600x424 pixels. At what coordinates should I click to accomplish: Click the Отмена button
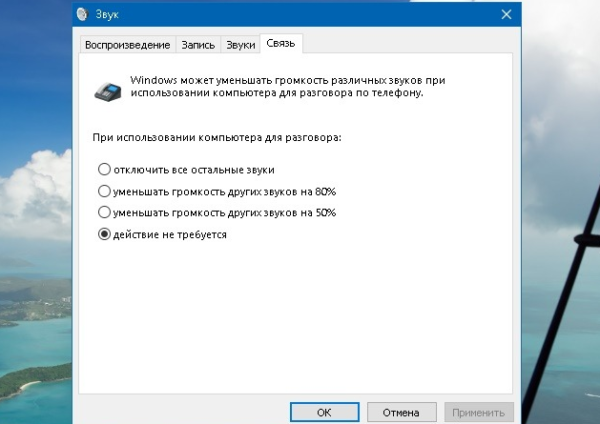pos(401,411)
